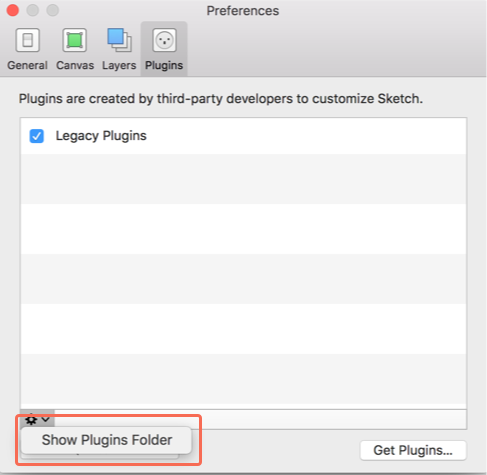
Task: Expand the chevron beside the gear icon
Action: (45, 419)
